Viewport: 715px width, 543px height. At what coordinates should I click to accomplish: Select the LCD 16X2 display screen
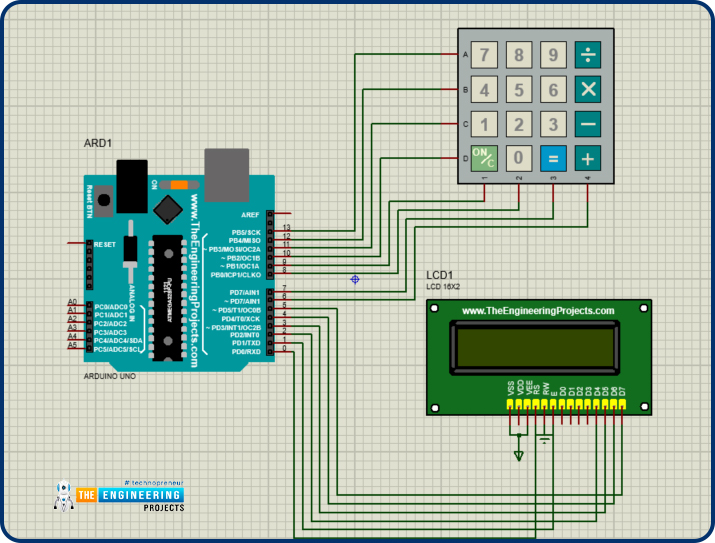[x=536, y=346]
